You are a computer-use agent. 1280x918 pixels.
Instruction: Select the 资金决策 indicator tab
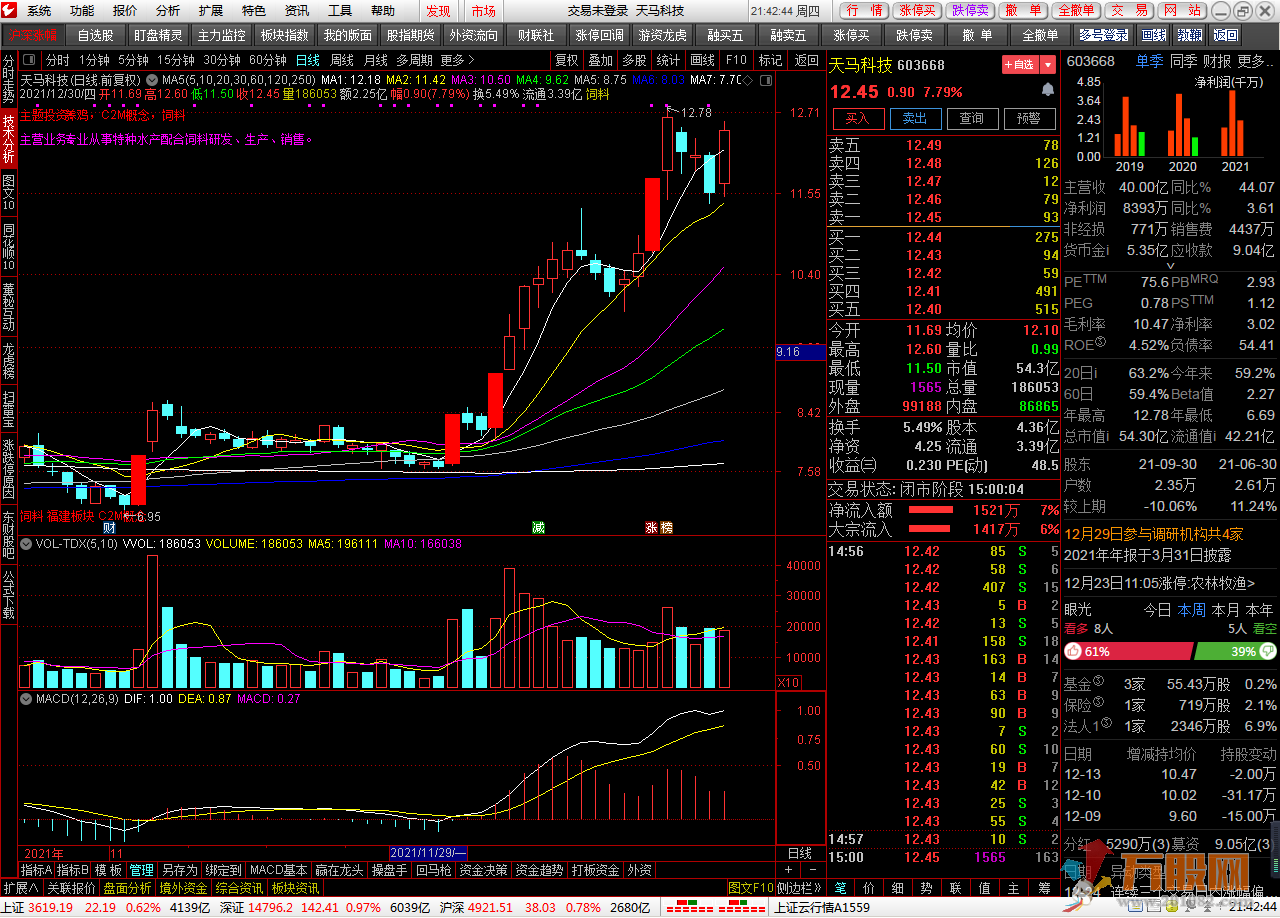(x=484, y=870)
